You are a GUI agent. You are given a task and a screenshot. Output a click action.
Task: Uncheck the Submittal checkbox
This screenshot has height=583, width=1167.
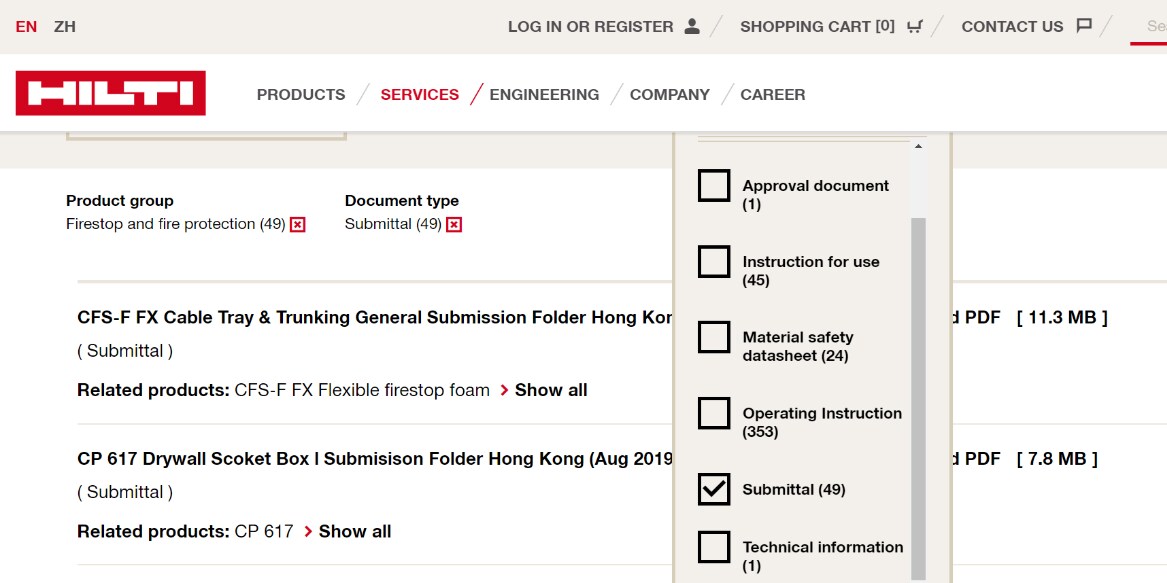[714, 489]
